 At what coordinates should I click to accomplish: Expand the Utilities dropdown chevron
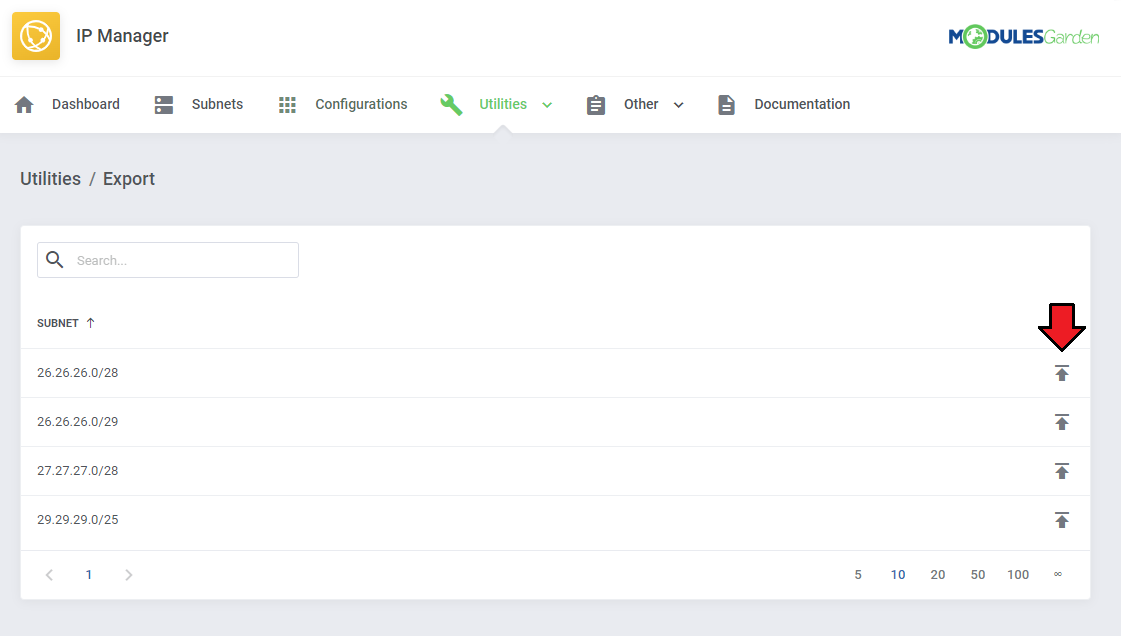(547, 105)
